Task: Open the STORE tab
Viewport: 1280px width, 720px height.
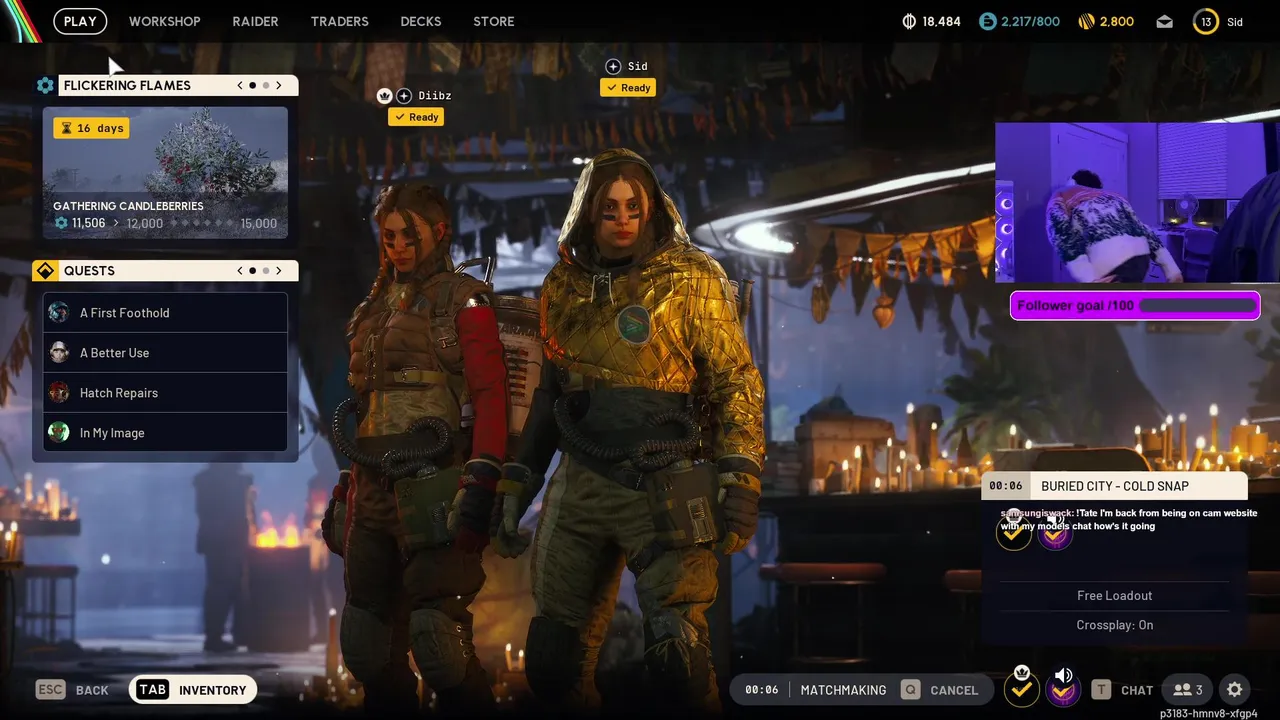Action: [x=494, y=21]
